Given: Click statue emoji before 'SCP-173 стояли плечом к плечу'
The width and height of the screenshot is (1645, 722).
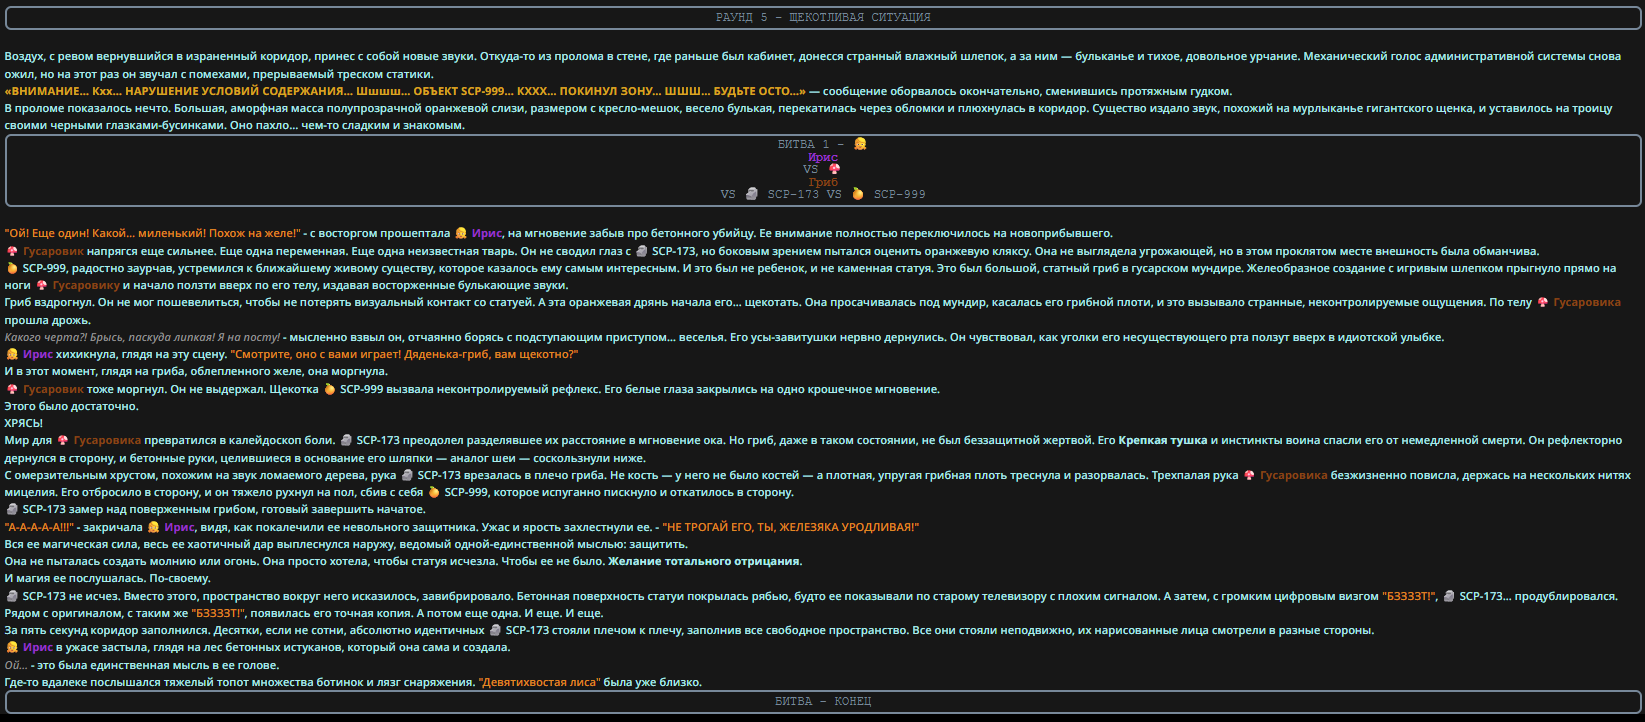Looking at the screenshot, I should (495, 630).
